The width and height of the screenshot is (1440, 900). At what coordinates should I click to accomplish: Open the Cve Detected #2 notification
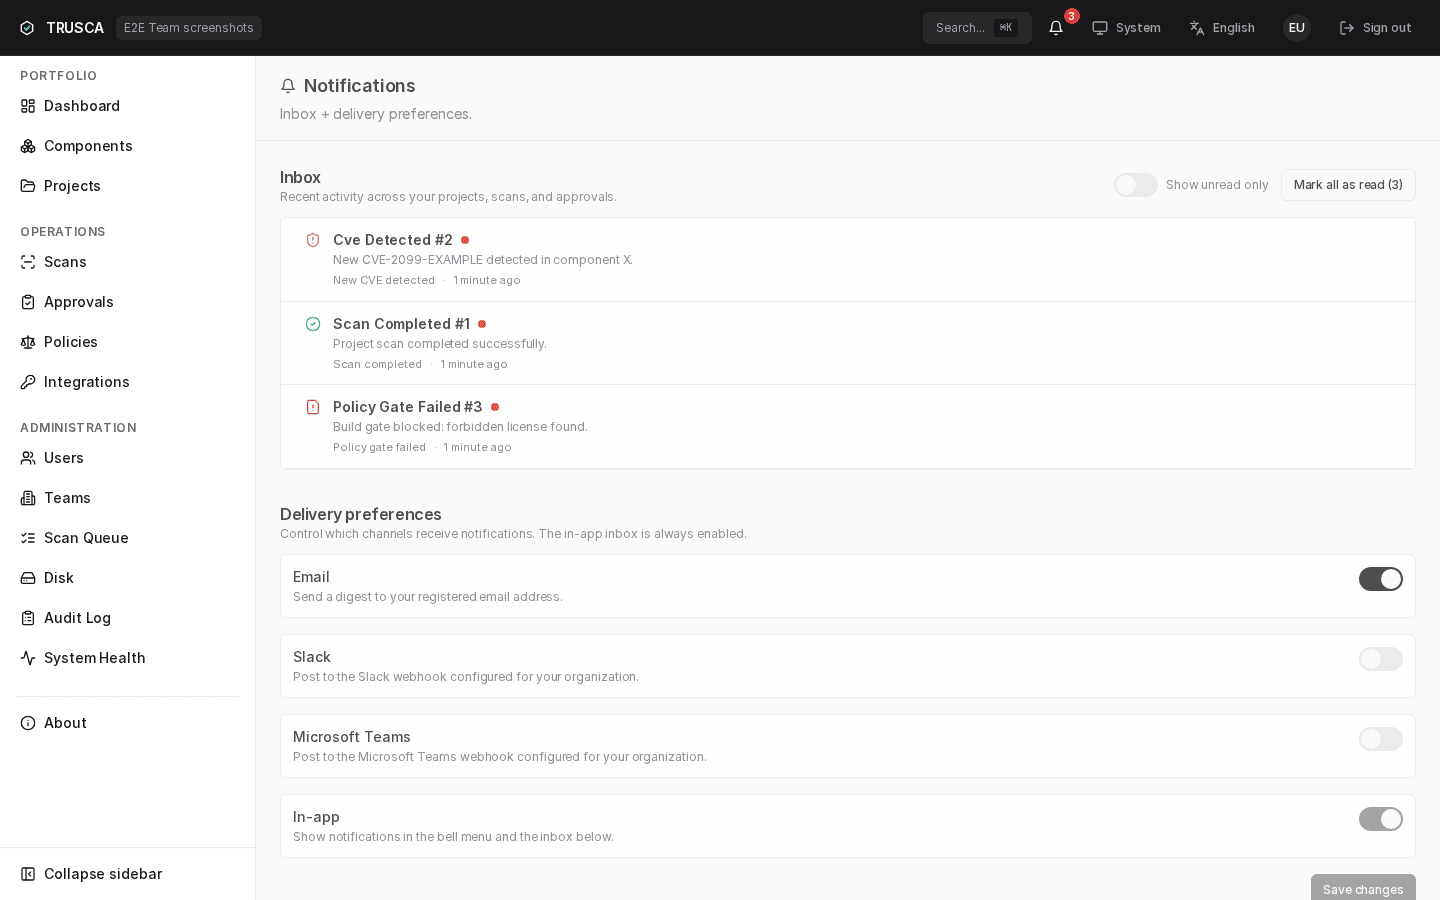[848, 260]
